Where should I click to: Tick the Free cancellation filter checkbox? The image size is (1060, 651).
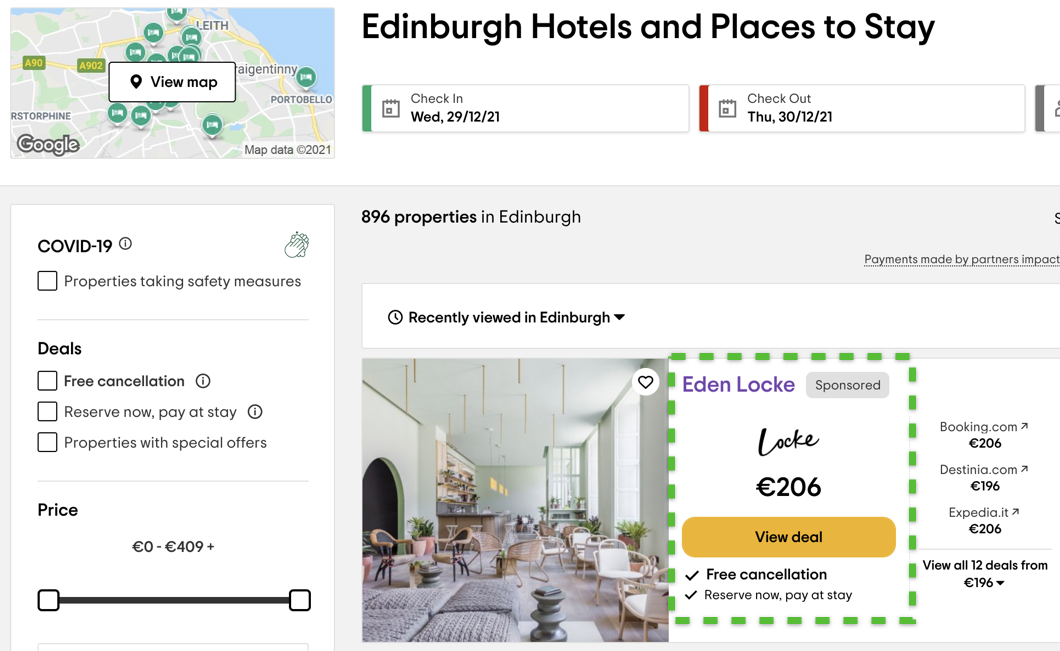(x=47, y=381)
